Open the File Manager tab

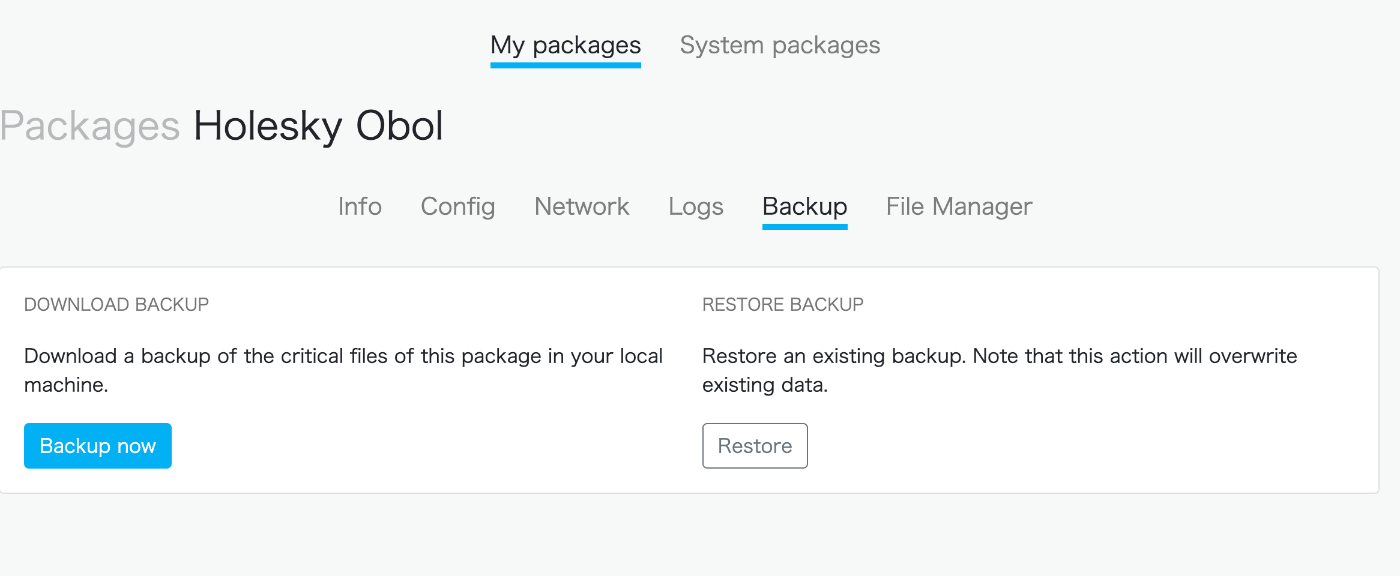pyautogui.click(x=959, y=206)
